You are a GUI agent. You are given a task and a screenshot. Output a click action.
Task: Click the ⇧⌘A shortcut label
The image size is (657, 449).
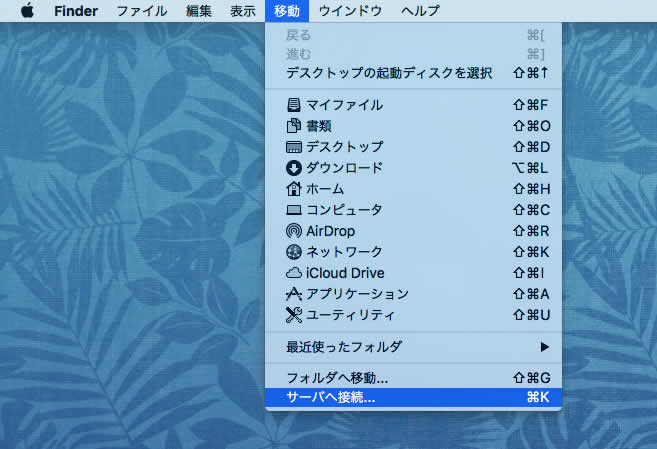tap(531, 294)
